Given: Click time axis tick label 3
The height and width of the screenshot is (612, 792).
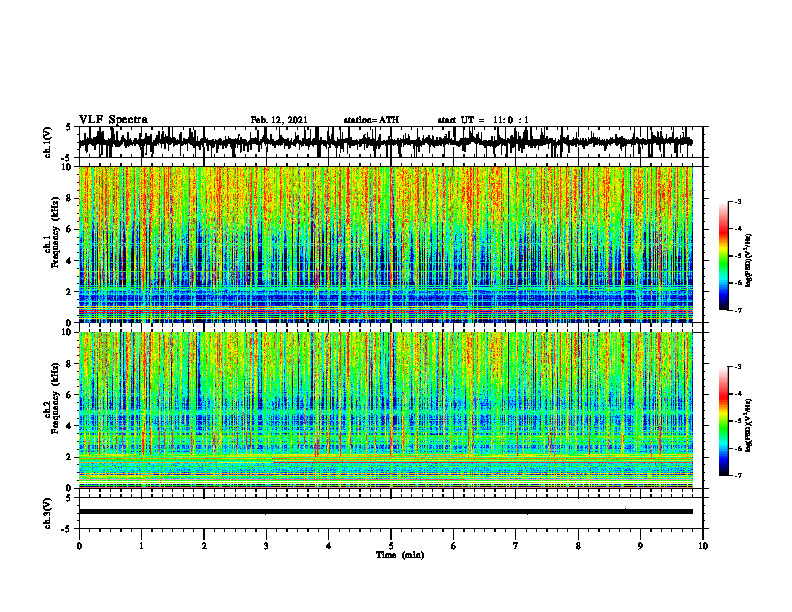Looking at the screenshot, I should coord(266,546).
